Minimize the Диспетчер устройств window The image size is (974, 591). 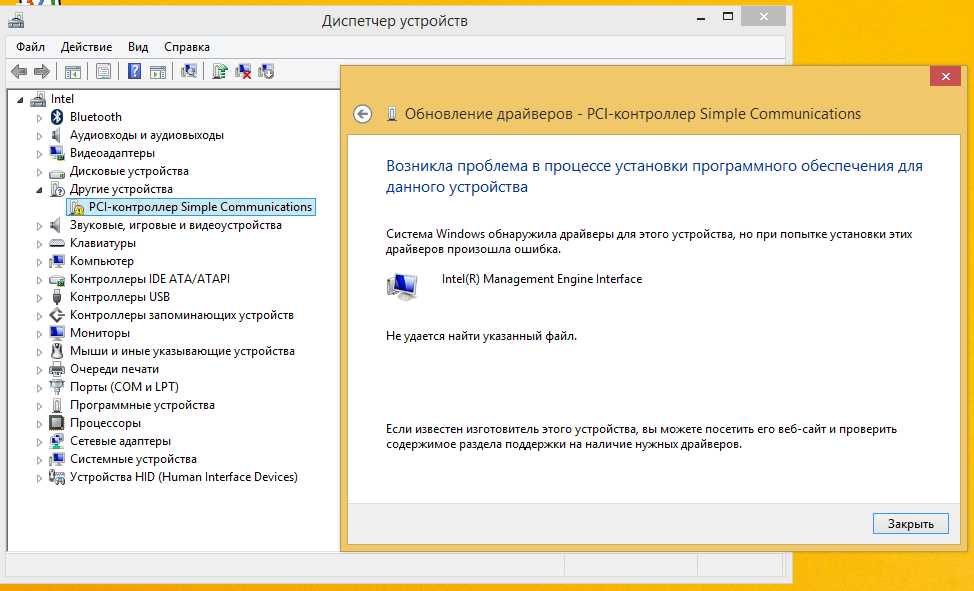(x=701, y=19)
